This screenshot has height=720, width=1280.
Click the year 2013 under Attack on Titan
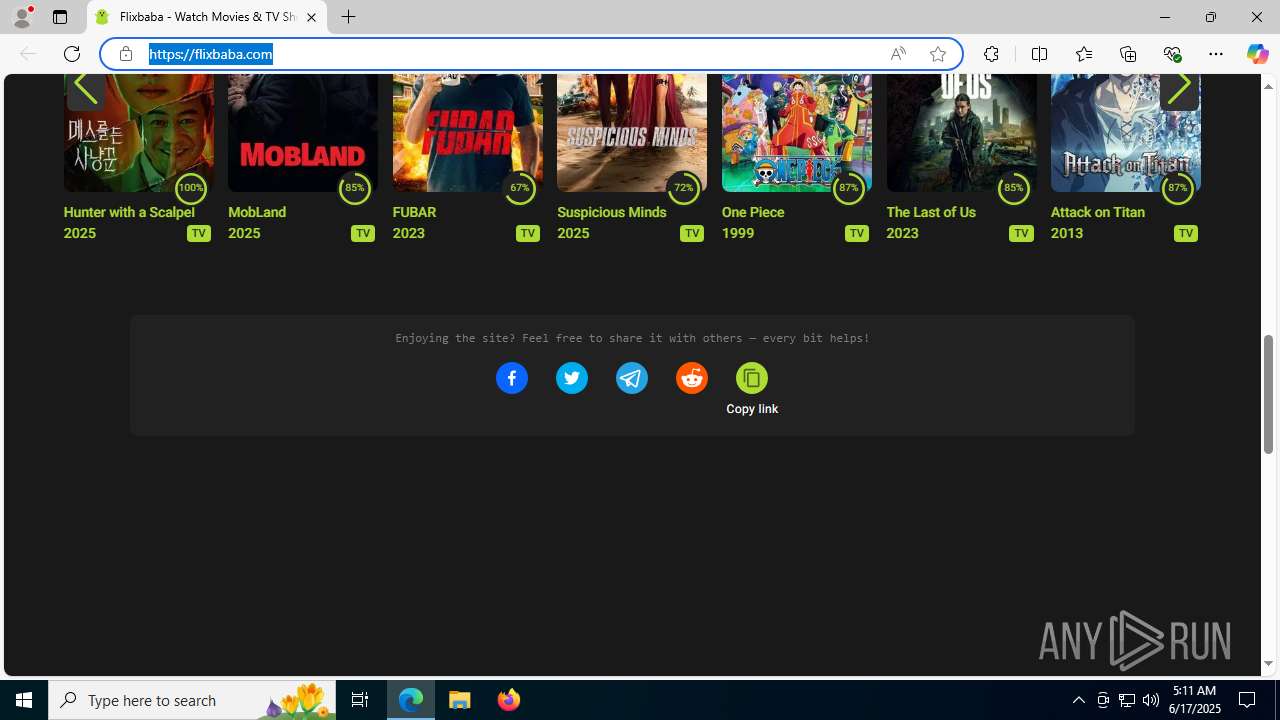[x=1067, y=233]
